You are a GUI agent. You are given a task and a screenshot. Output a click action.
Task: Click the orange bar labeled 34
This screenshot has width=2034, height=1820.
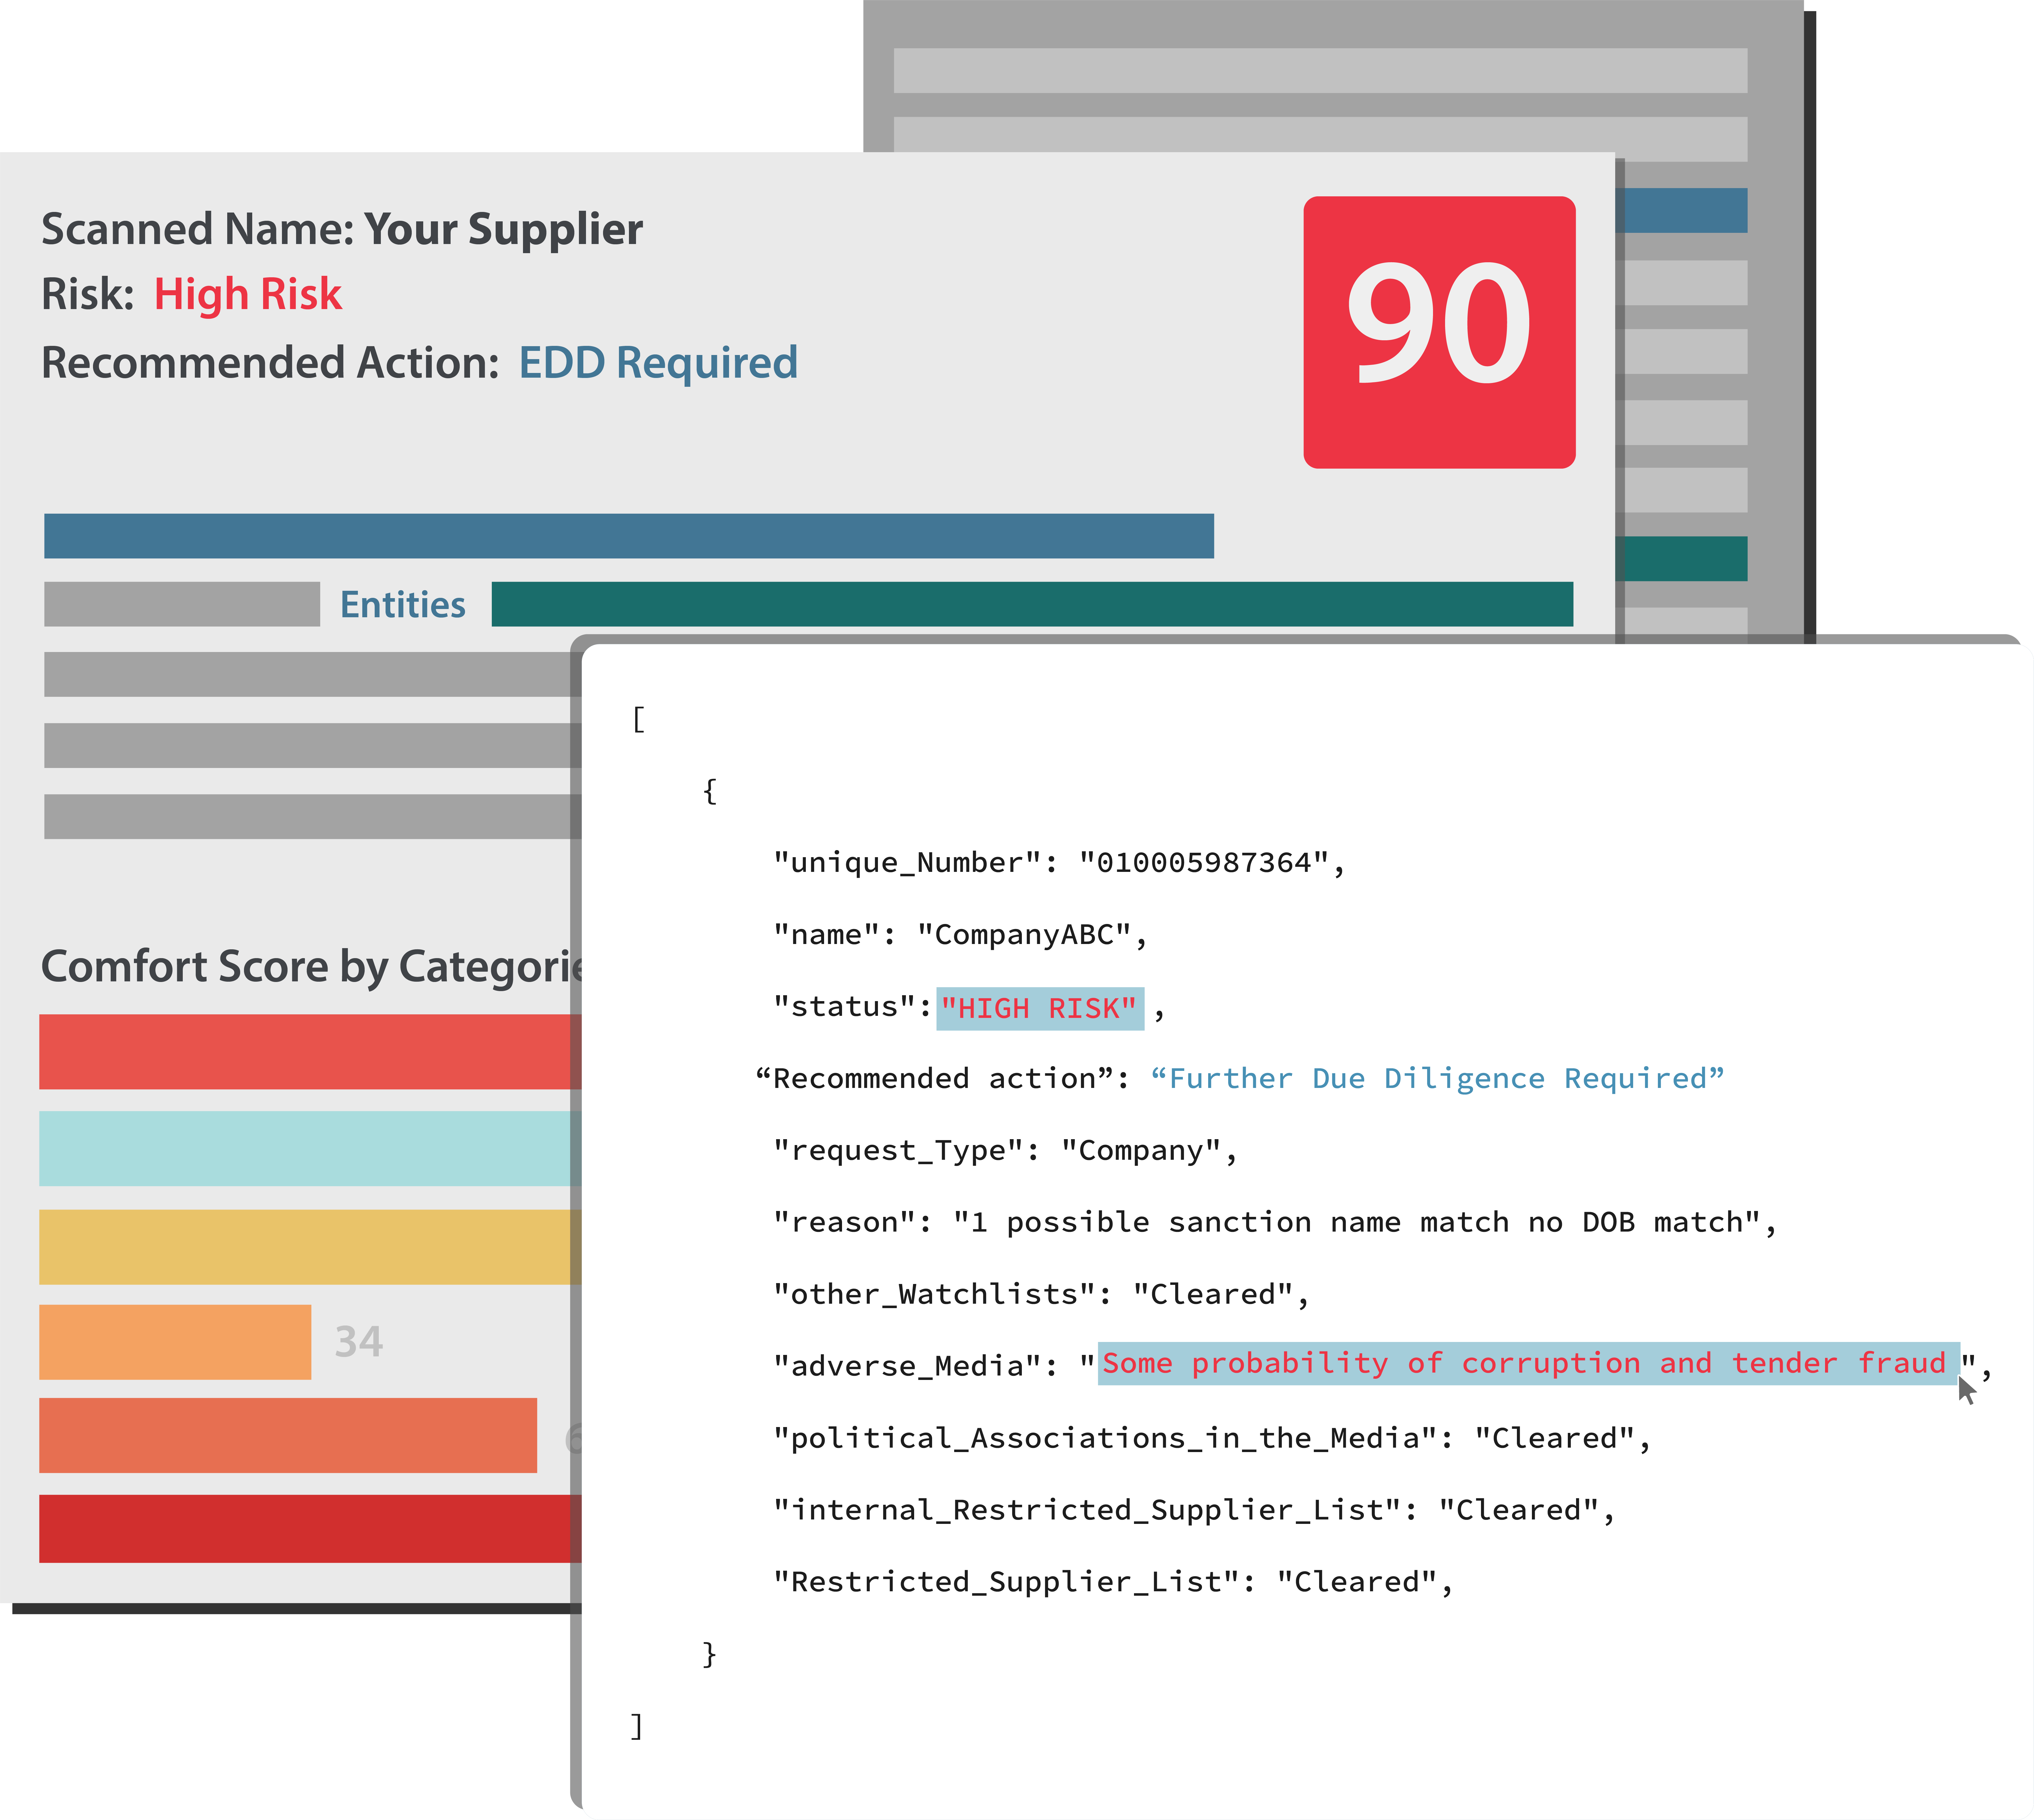(175, 1342)
